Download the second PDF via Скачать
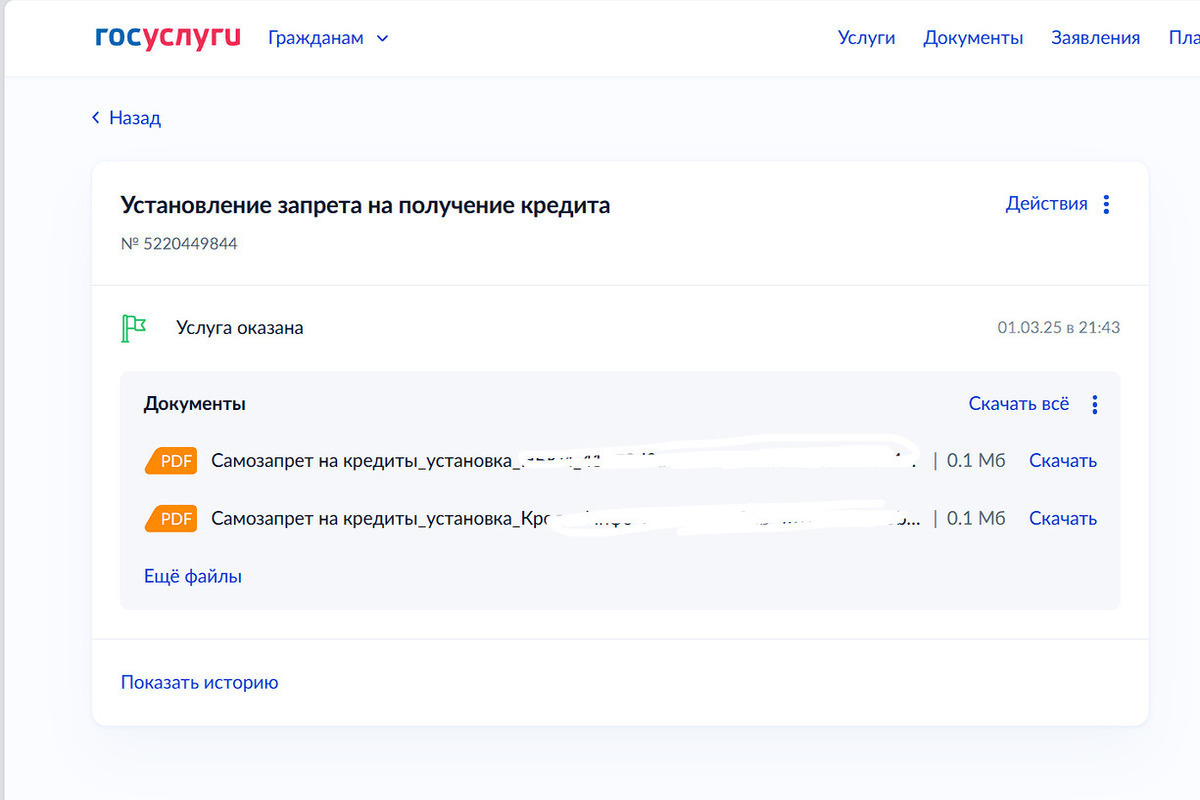Image resolution: width=1200 pixels, height=800 pixels. coord(1062,519)
